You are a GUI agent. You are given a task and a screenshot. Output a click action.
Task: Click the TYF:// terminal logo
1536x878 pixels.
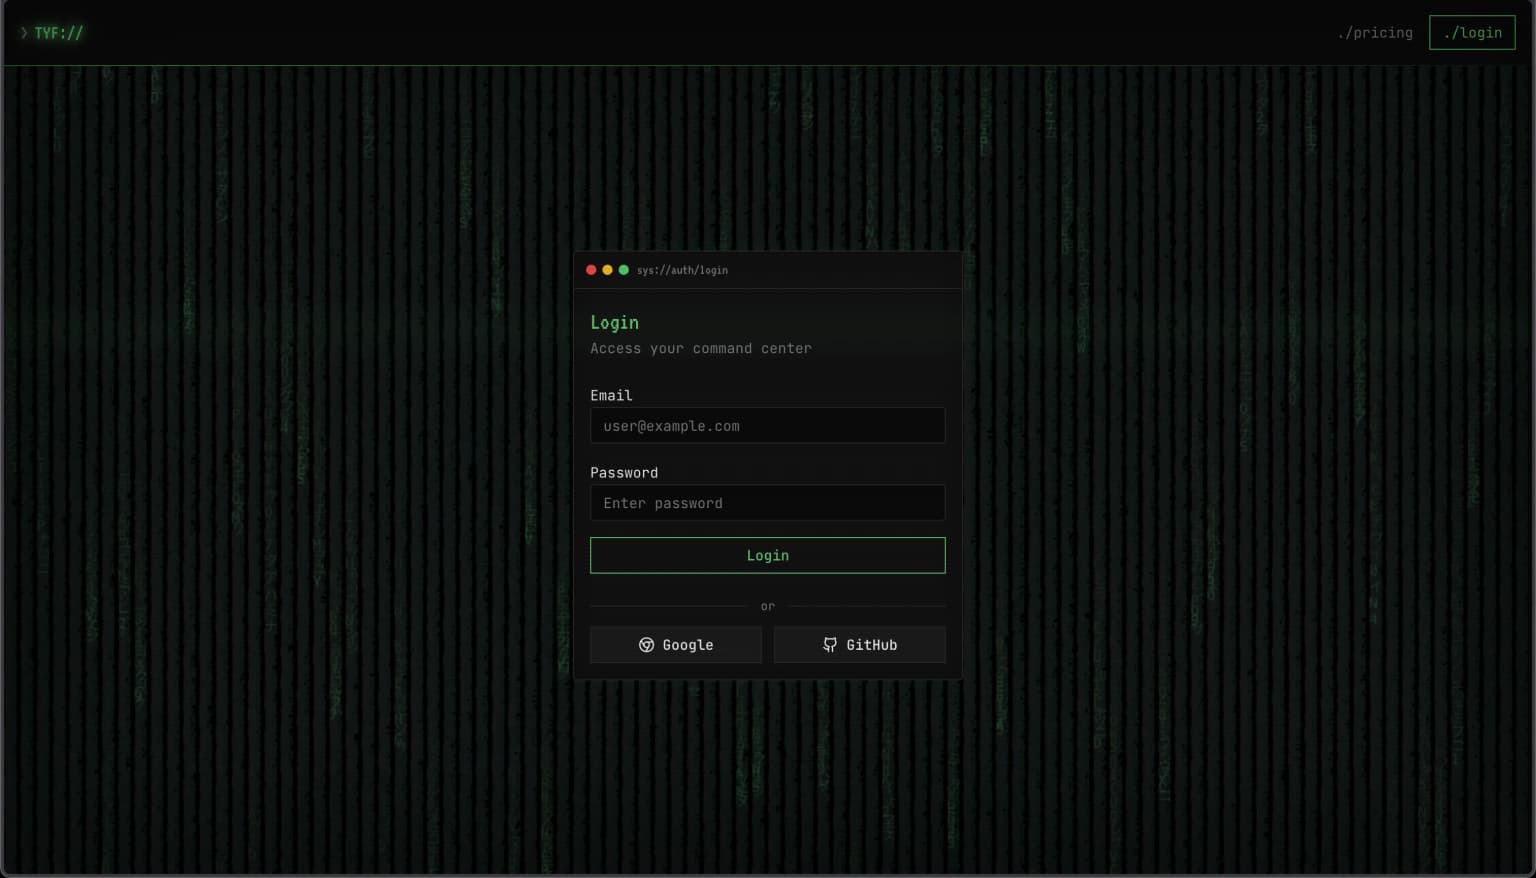click(57, 32)
